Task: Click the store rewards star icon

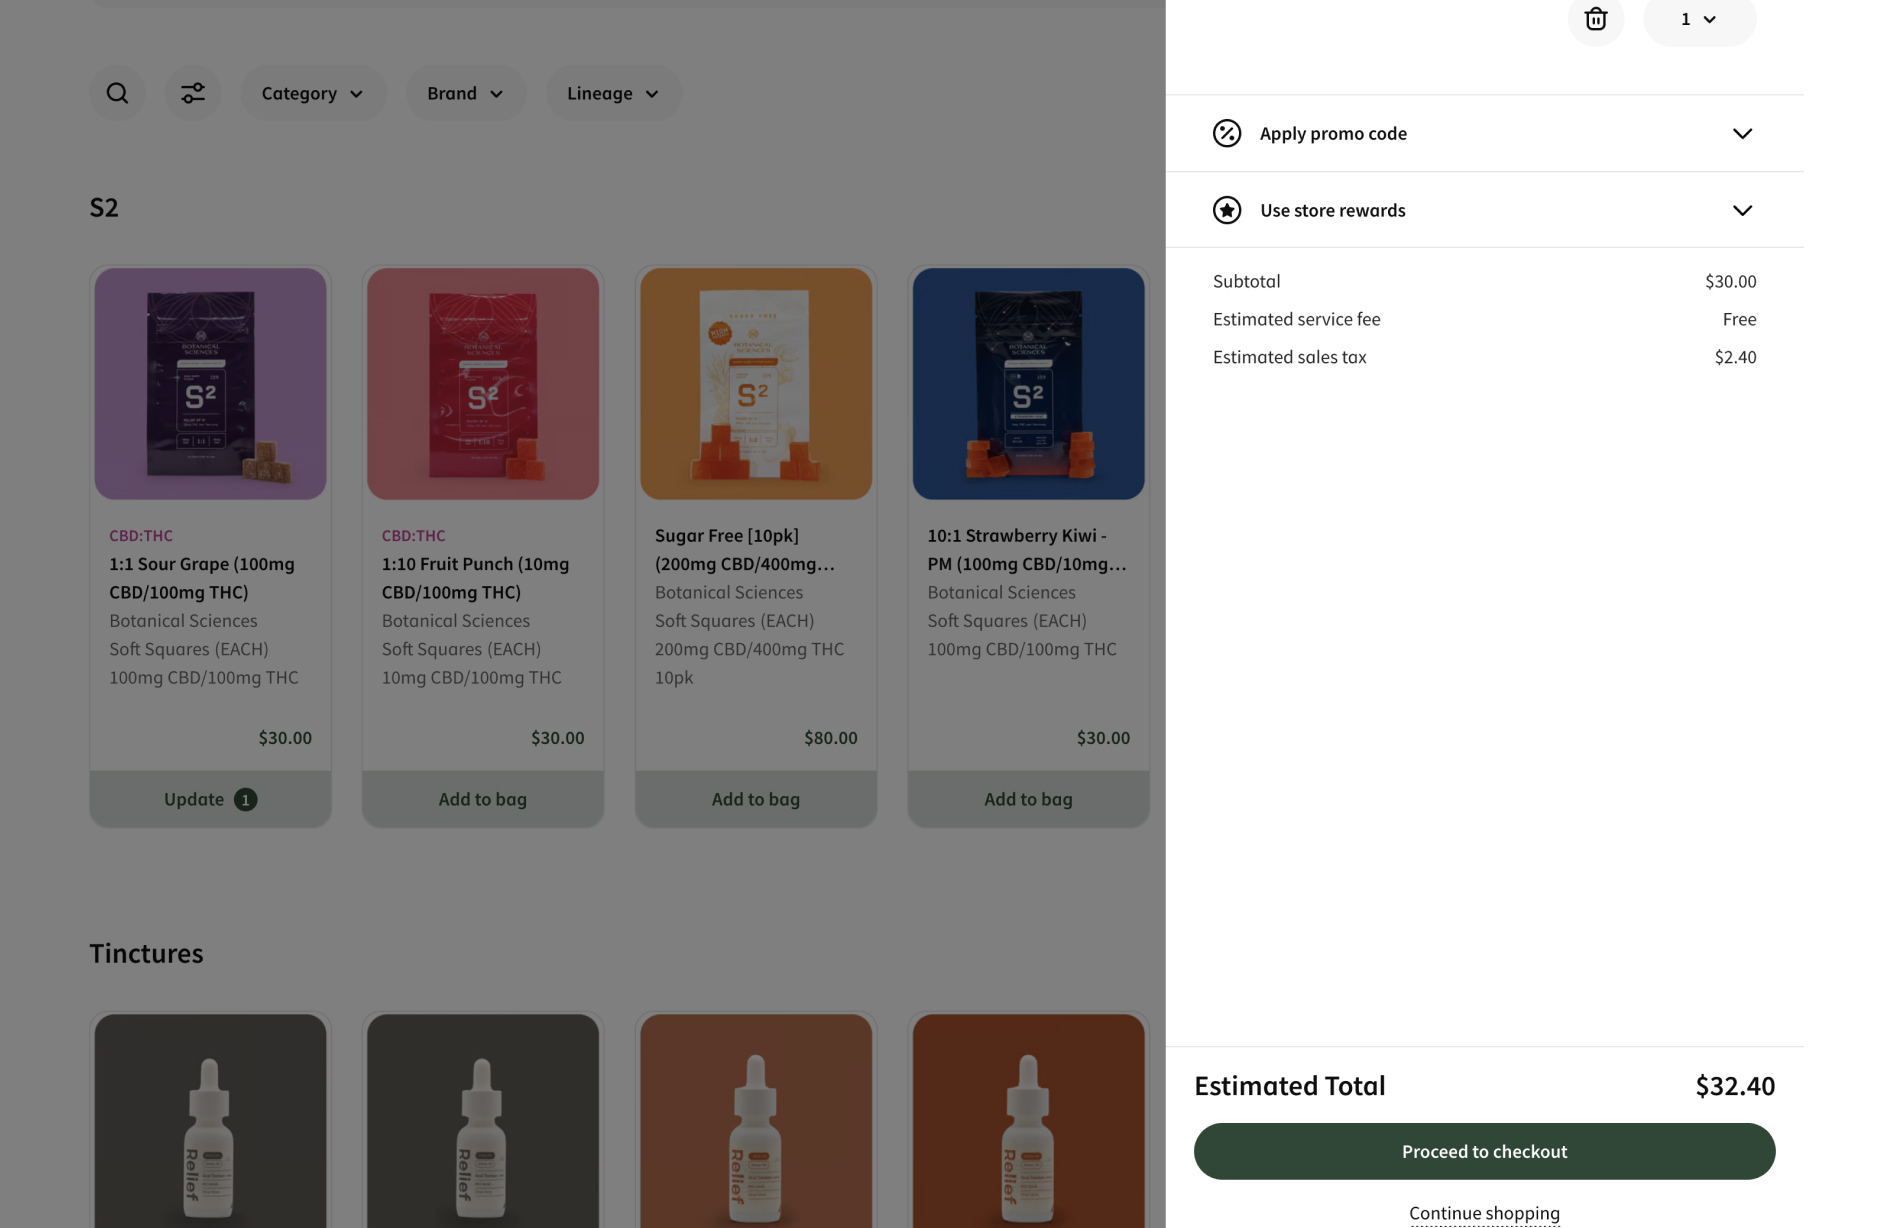Action: click(x=1227, y=210)
